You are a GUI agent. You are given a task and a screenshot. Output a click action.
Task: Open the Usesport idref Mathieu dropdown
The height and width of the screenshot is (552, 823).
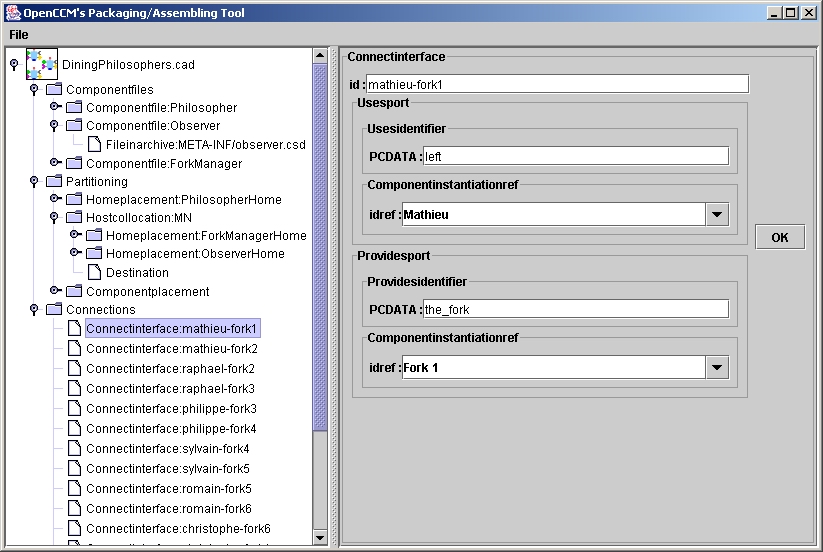(x=716, y=214)
